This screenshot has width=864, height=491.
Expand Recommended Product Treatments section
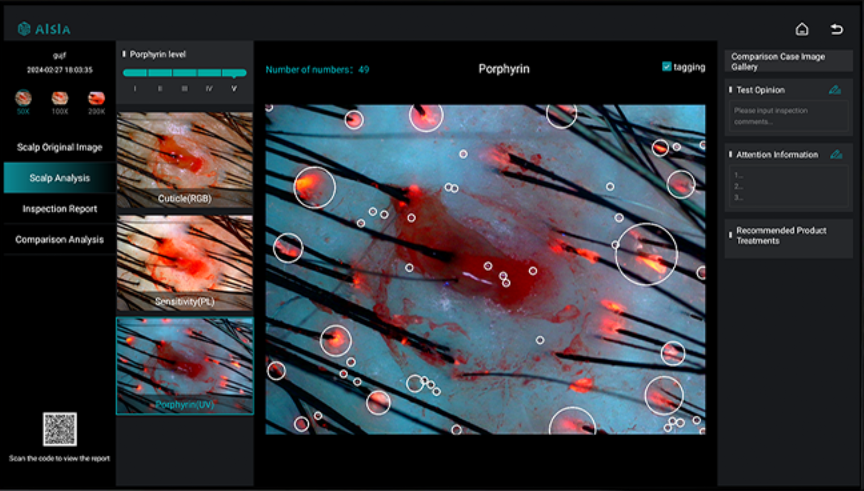pyautogui.click(x=788, y=235)
